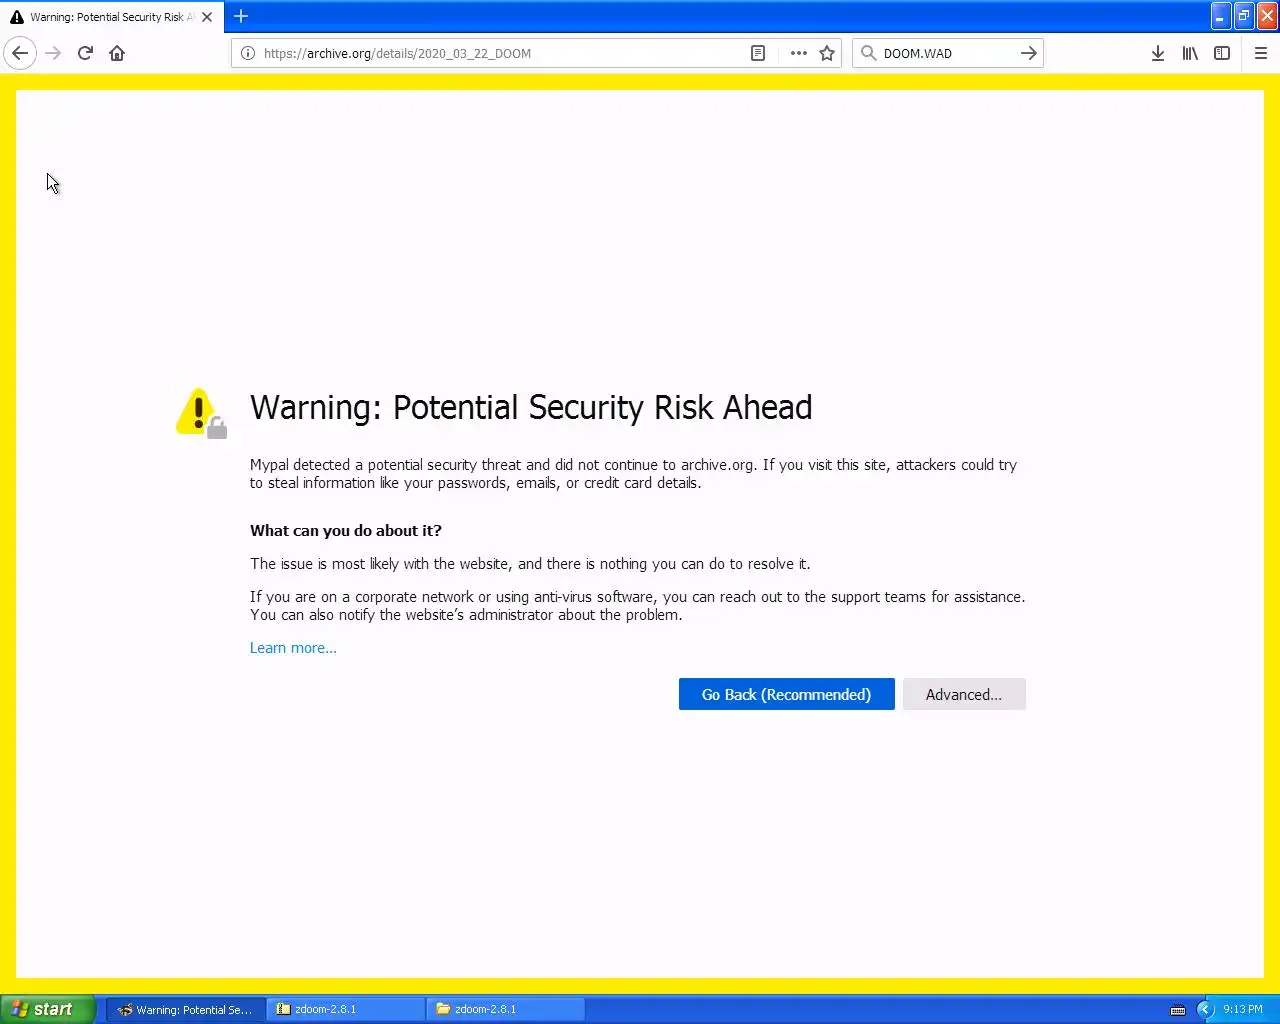Image resolution: width=1280 pixels, height=1024 pixels.
Task: Go back to the previous page
Action: tap(20, 53)
